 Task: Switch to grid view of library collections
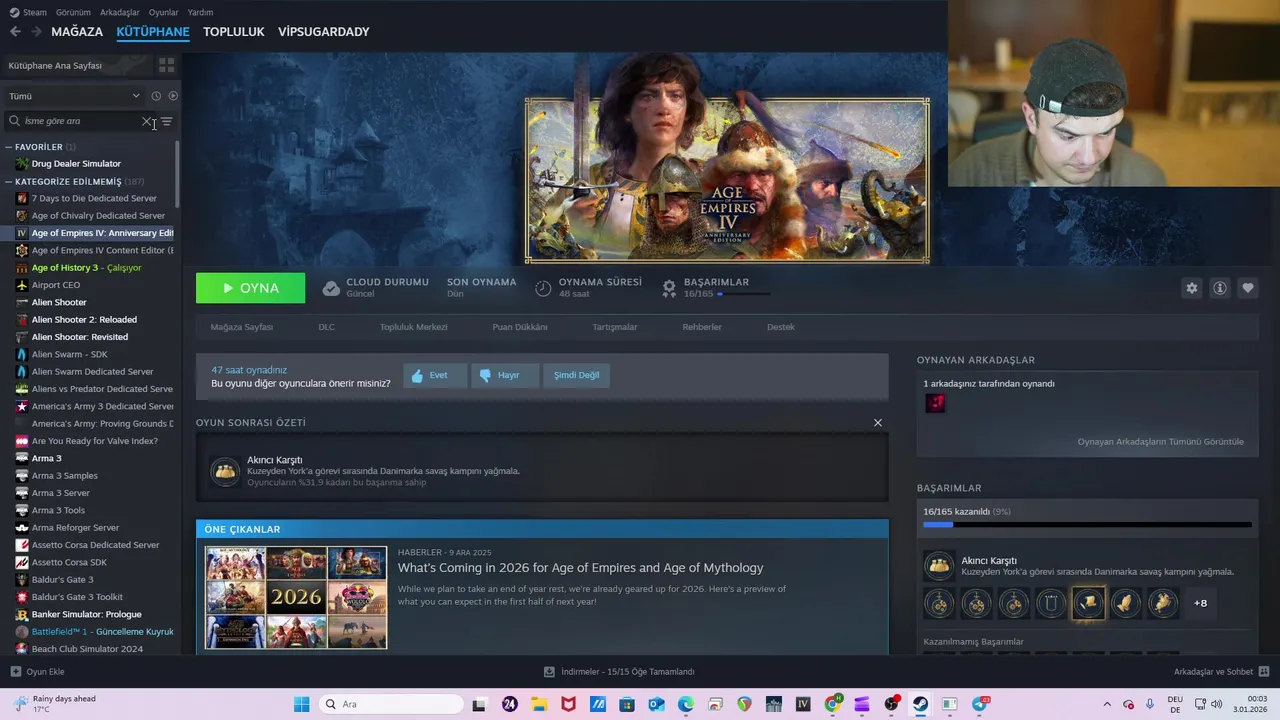166,65
